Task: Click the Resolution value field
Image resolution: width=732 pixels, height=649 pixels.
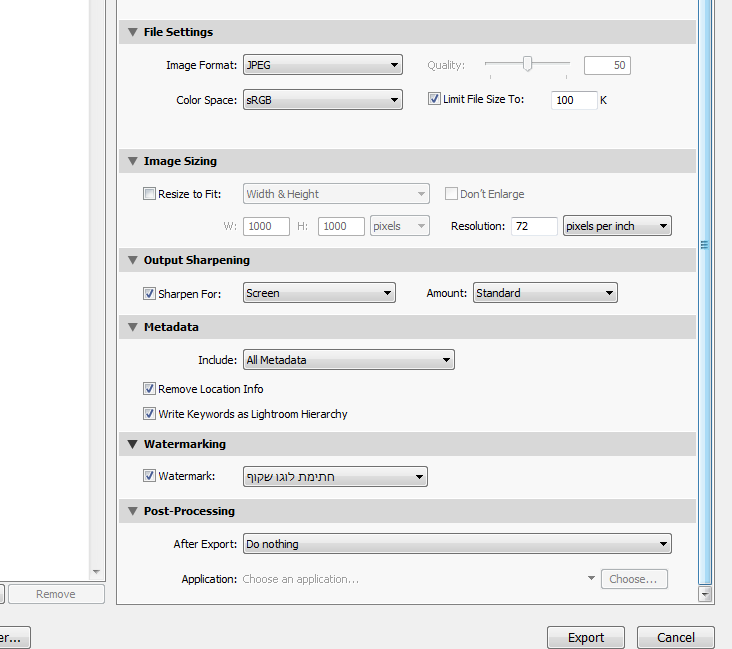Action: pos(534,226)
